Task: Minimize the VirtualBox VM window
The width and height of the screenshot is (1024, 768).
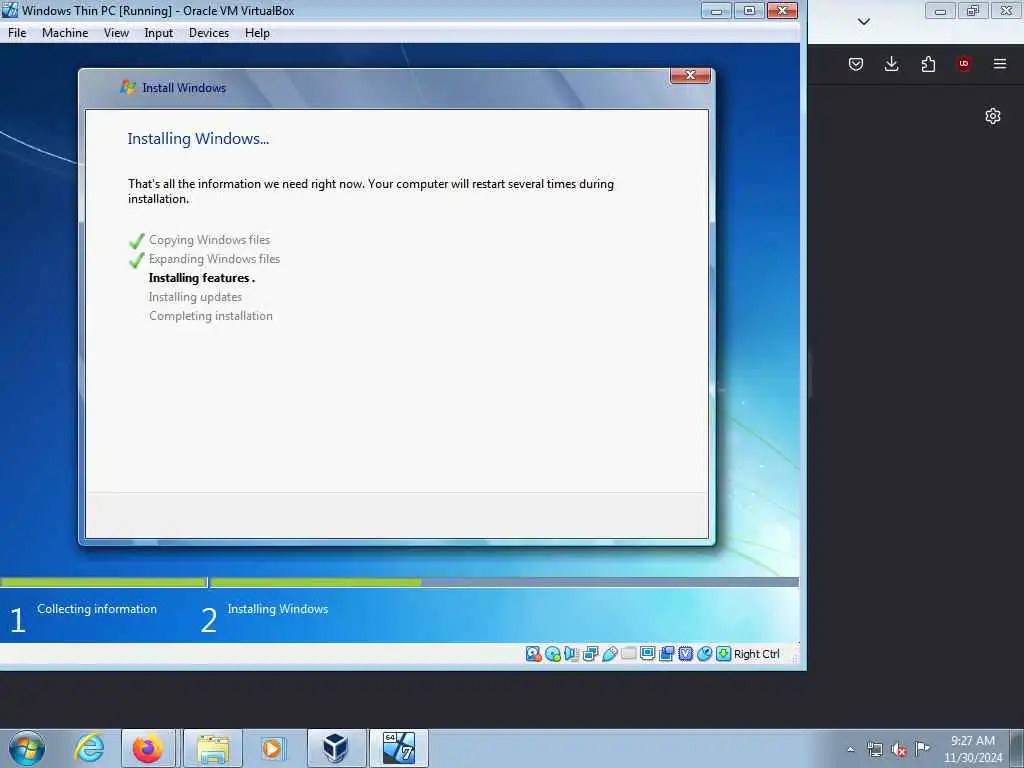Action: pos(716,10)
